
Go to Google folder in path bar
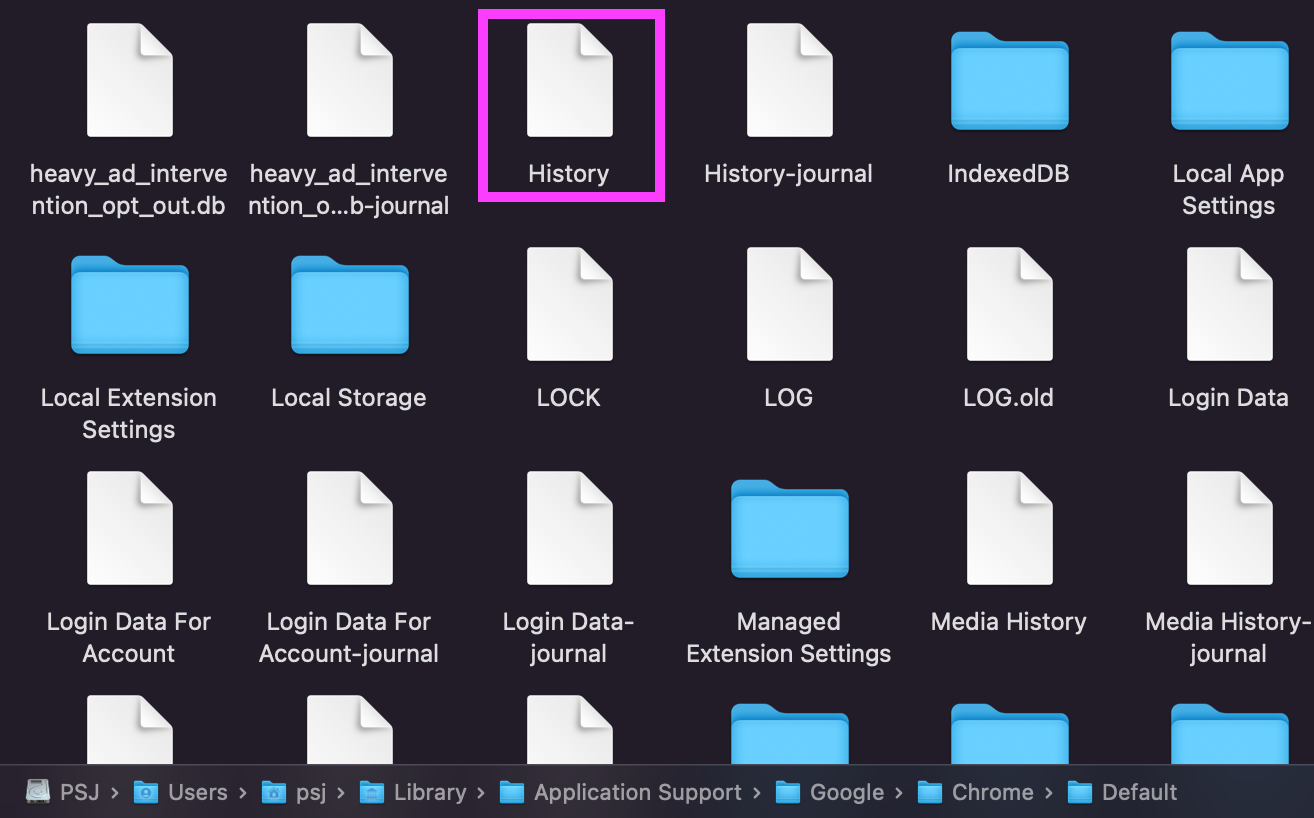tap(830, 792)
